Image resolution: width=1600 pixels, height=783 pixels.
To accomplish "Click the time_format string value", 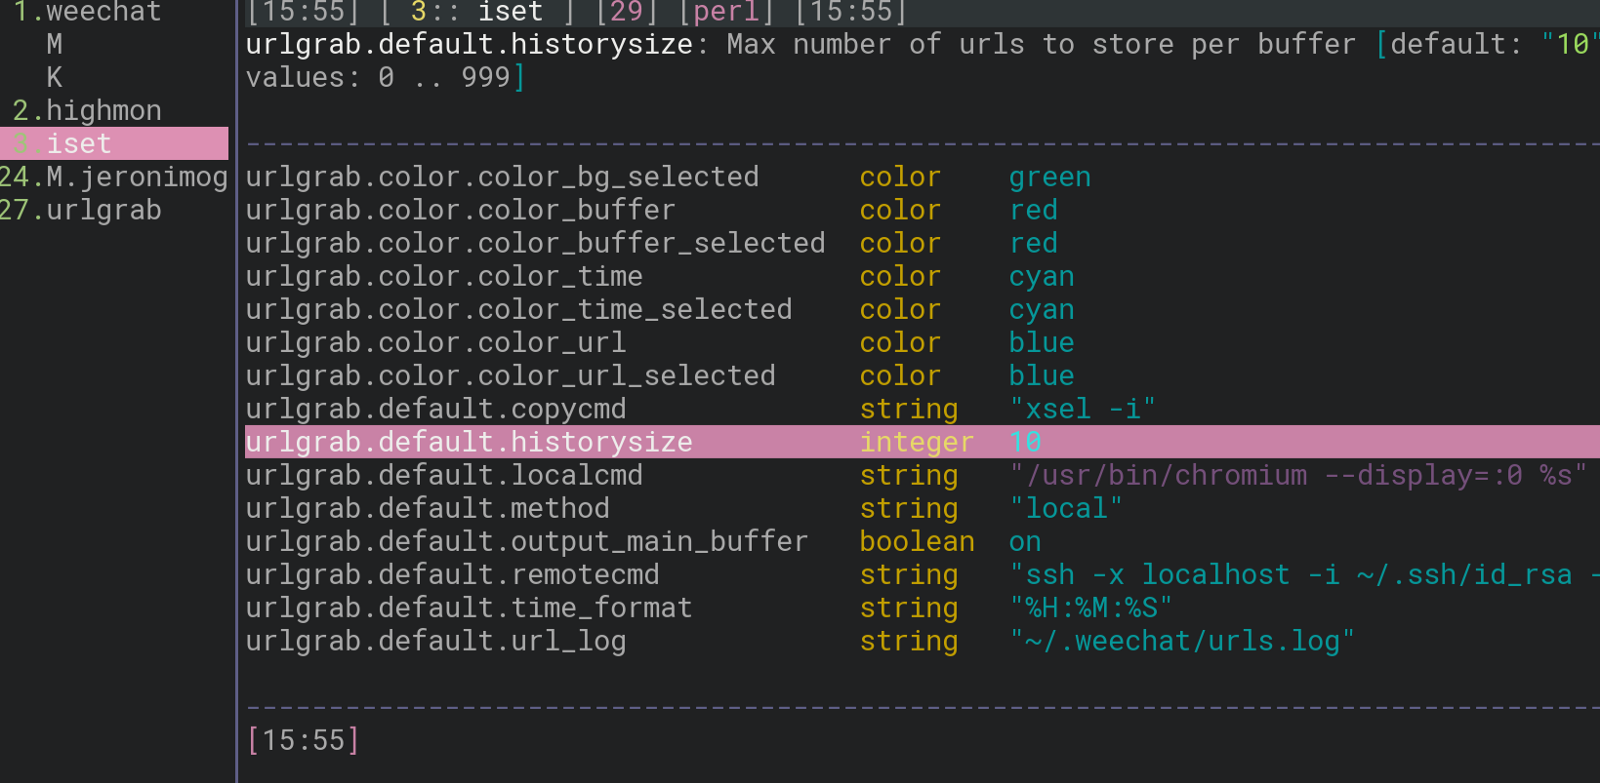I will point(1090,607).
